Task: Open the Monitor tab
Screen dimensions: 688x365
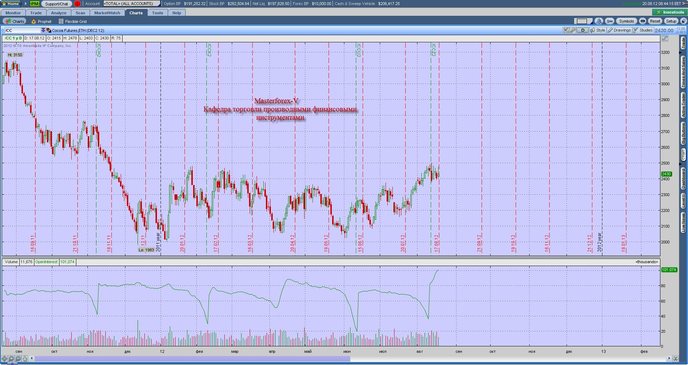Action: pyautogui.click(x=13, y=13)
